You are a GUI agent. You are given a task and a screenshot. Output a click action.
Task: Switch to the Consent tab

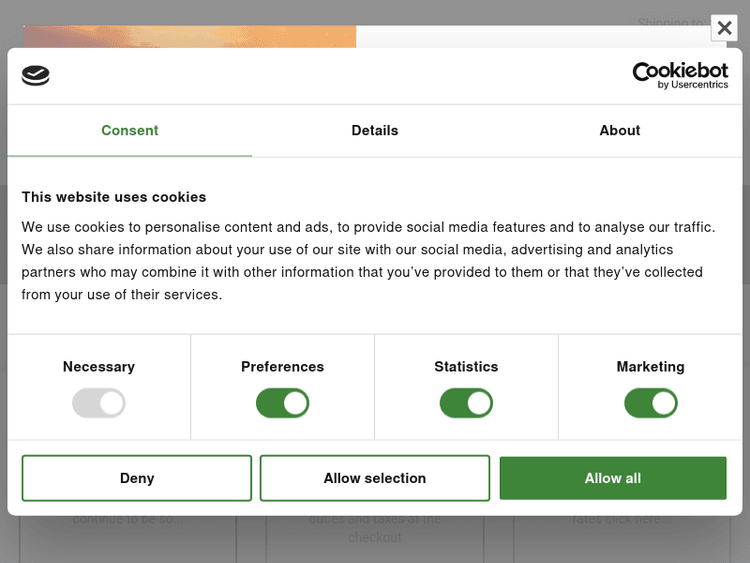click(130, 131)
